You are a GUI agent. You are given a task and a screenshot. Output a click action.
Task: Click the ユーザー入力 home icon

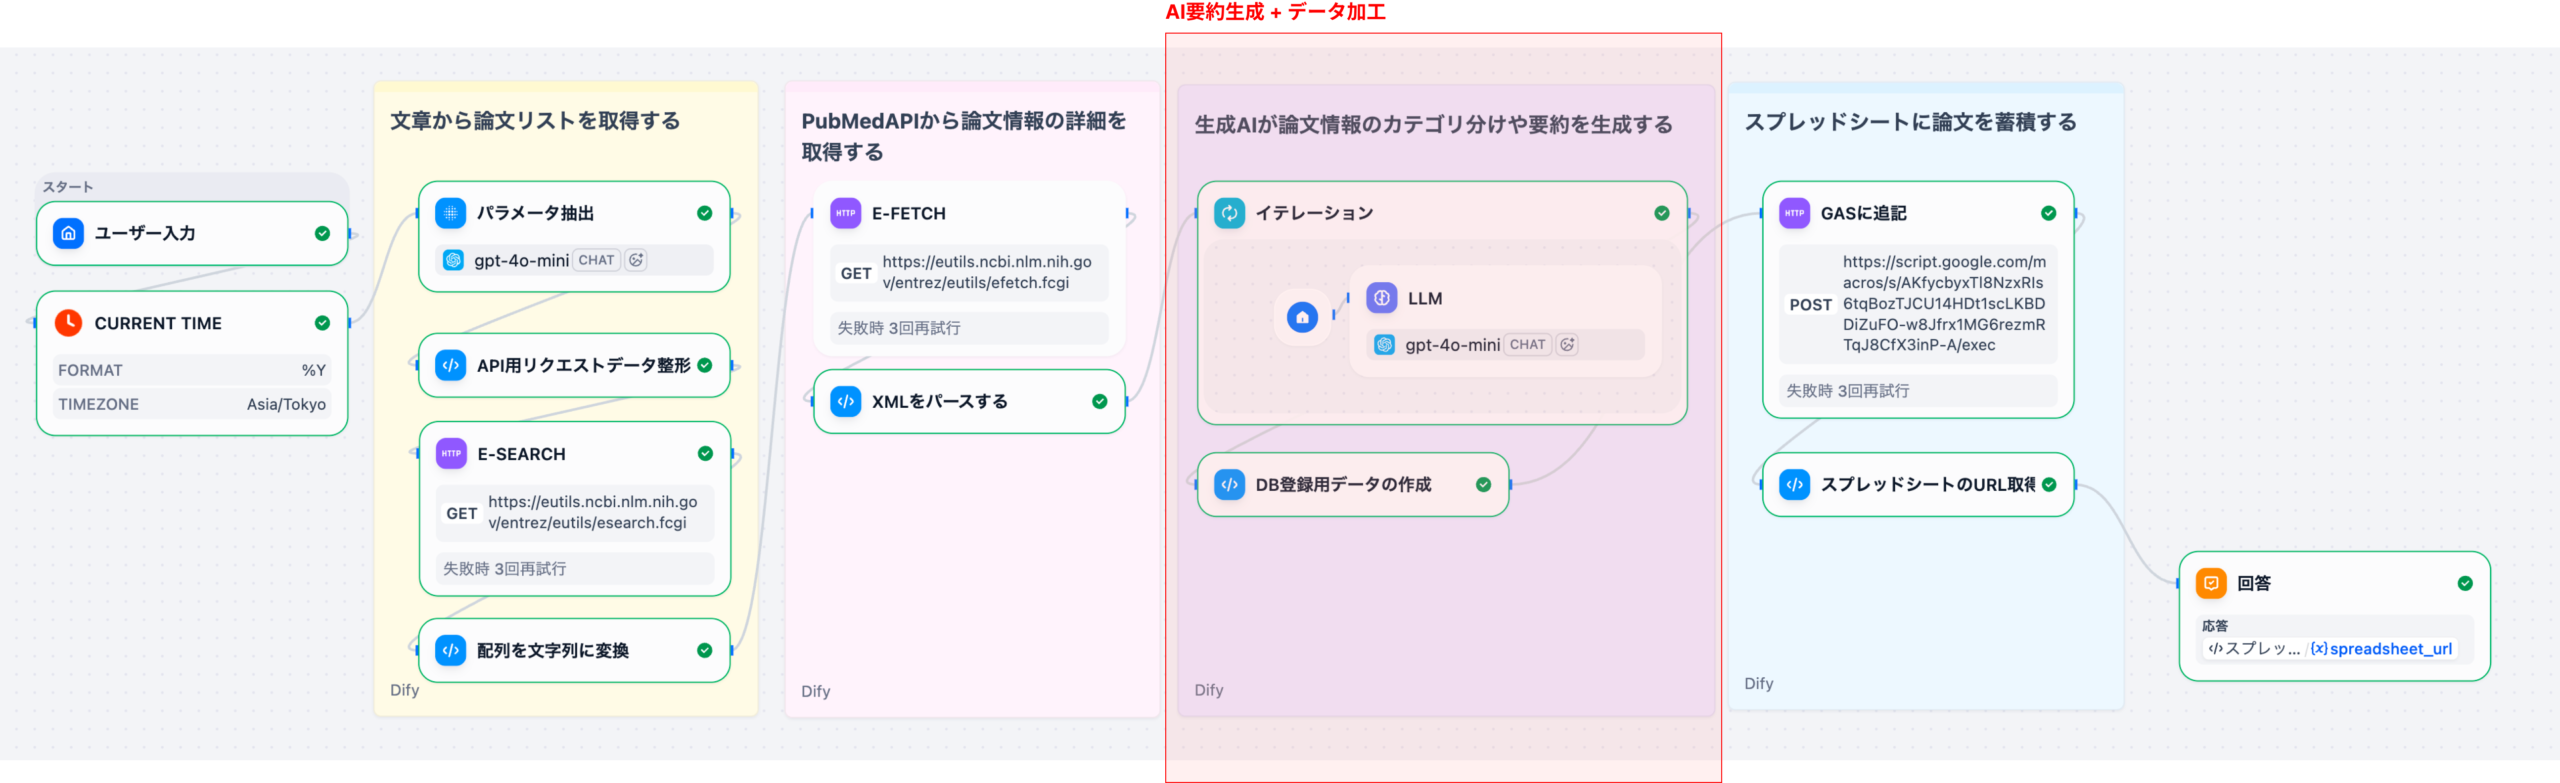pos(68,233)
